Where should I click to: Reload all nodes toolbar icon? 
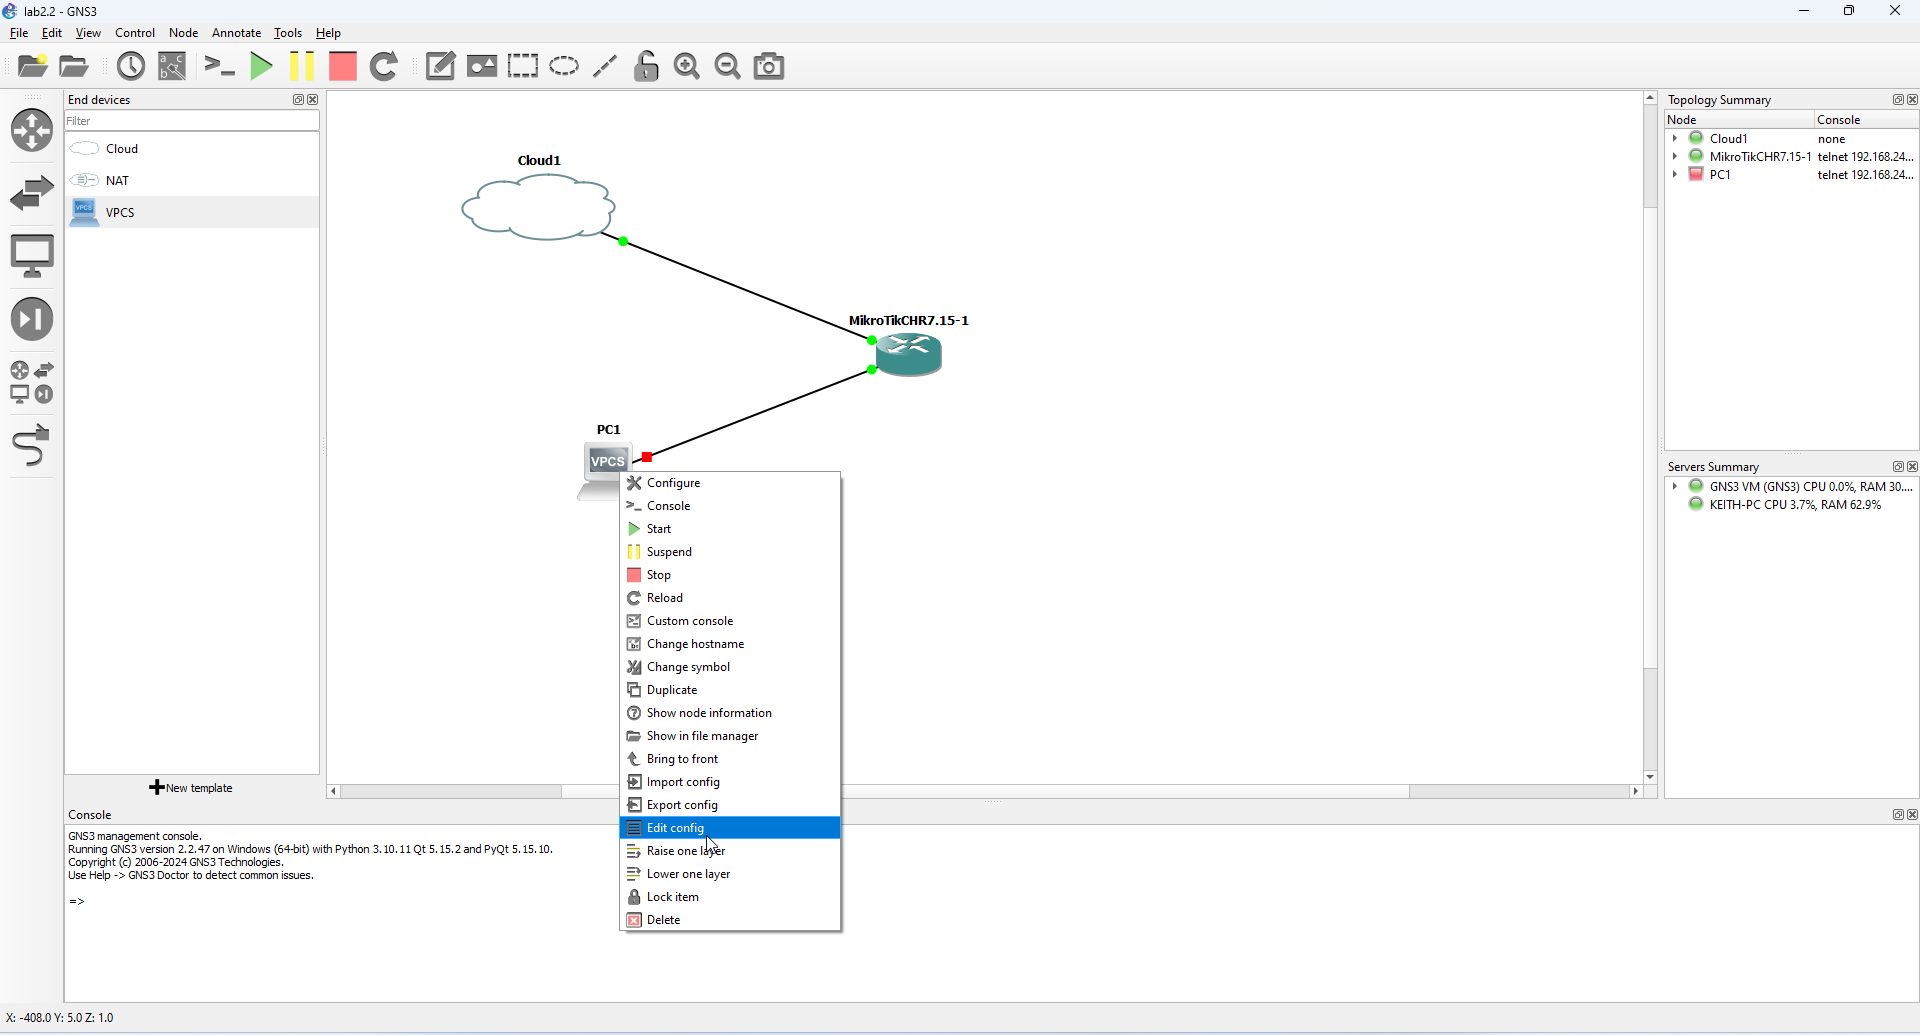click(384, 66)
